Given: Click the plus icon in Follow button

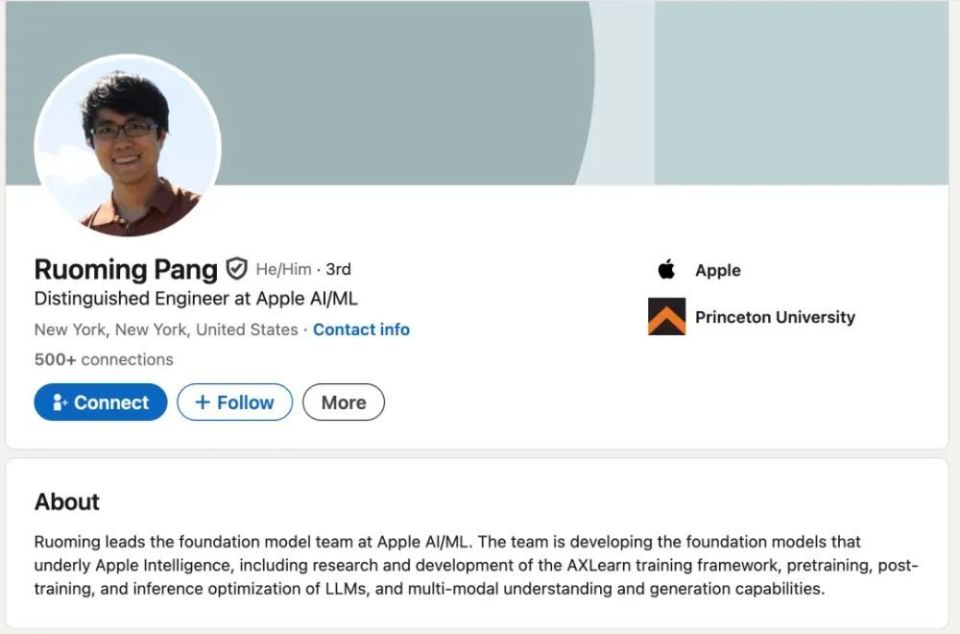Looking at the screenshot, I should point(202,402).
